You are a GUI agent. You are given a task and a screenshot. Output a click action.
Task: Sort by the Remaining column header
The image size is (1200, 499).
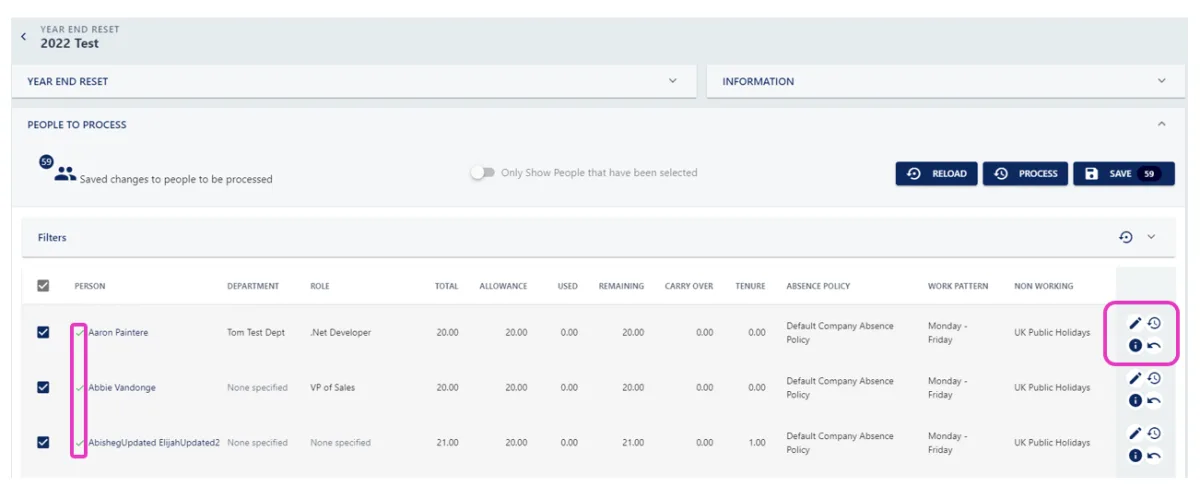tap(621, 286)
